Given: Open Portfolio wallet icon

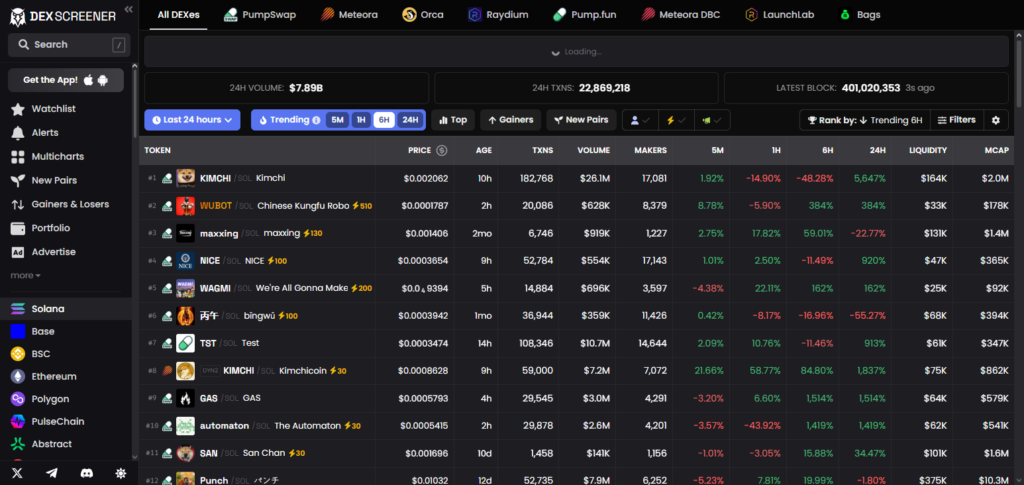Looking at the screenshot, I should tap(18, 228).
